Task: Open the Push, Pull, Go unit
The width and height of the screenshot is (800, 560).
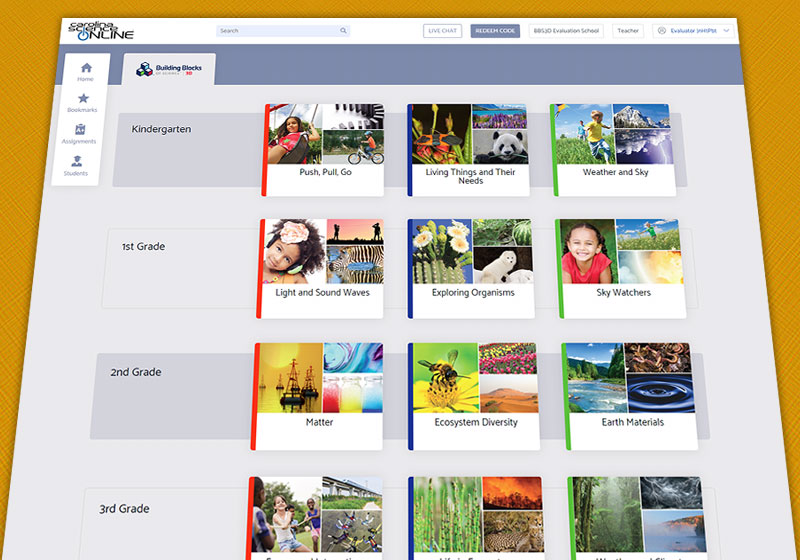Action: [323, 148]
